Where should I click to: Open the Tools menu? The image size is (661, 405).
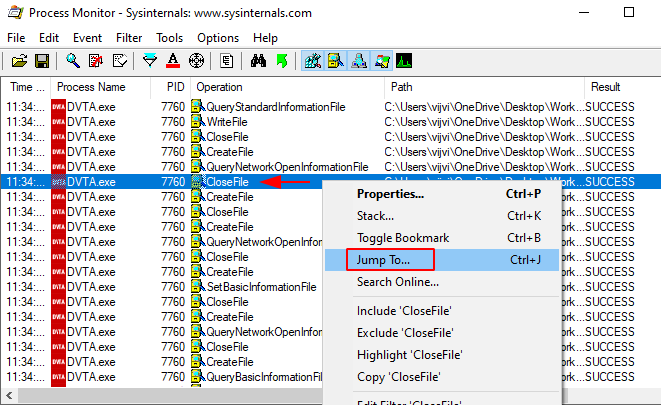pyautogui.click(x=169, y=38)
